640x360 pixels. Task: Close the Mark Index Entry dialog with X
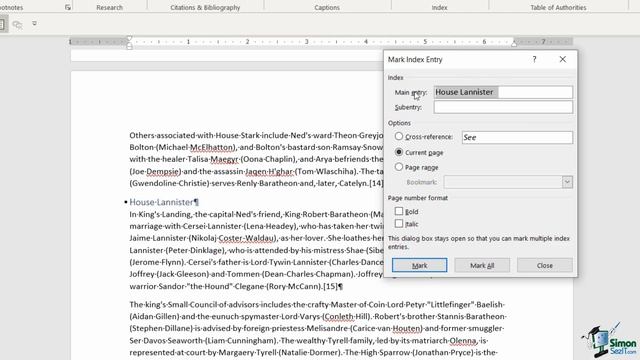563,60
